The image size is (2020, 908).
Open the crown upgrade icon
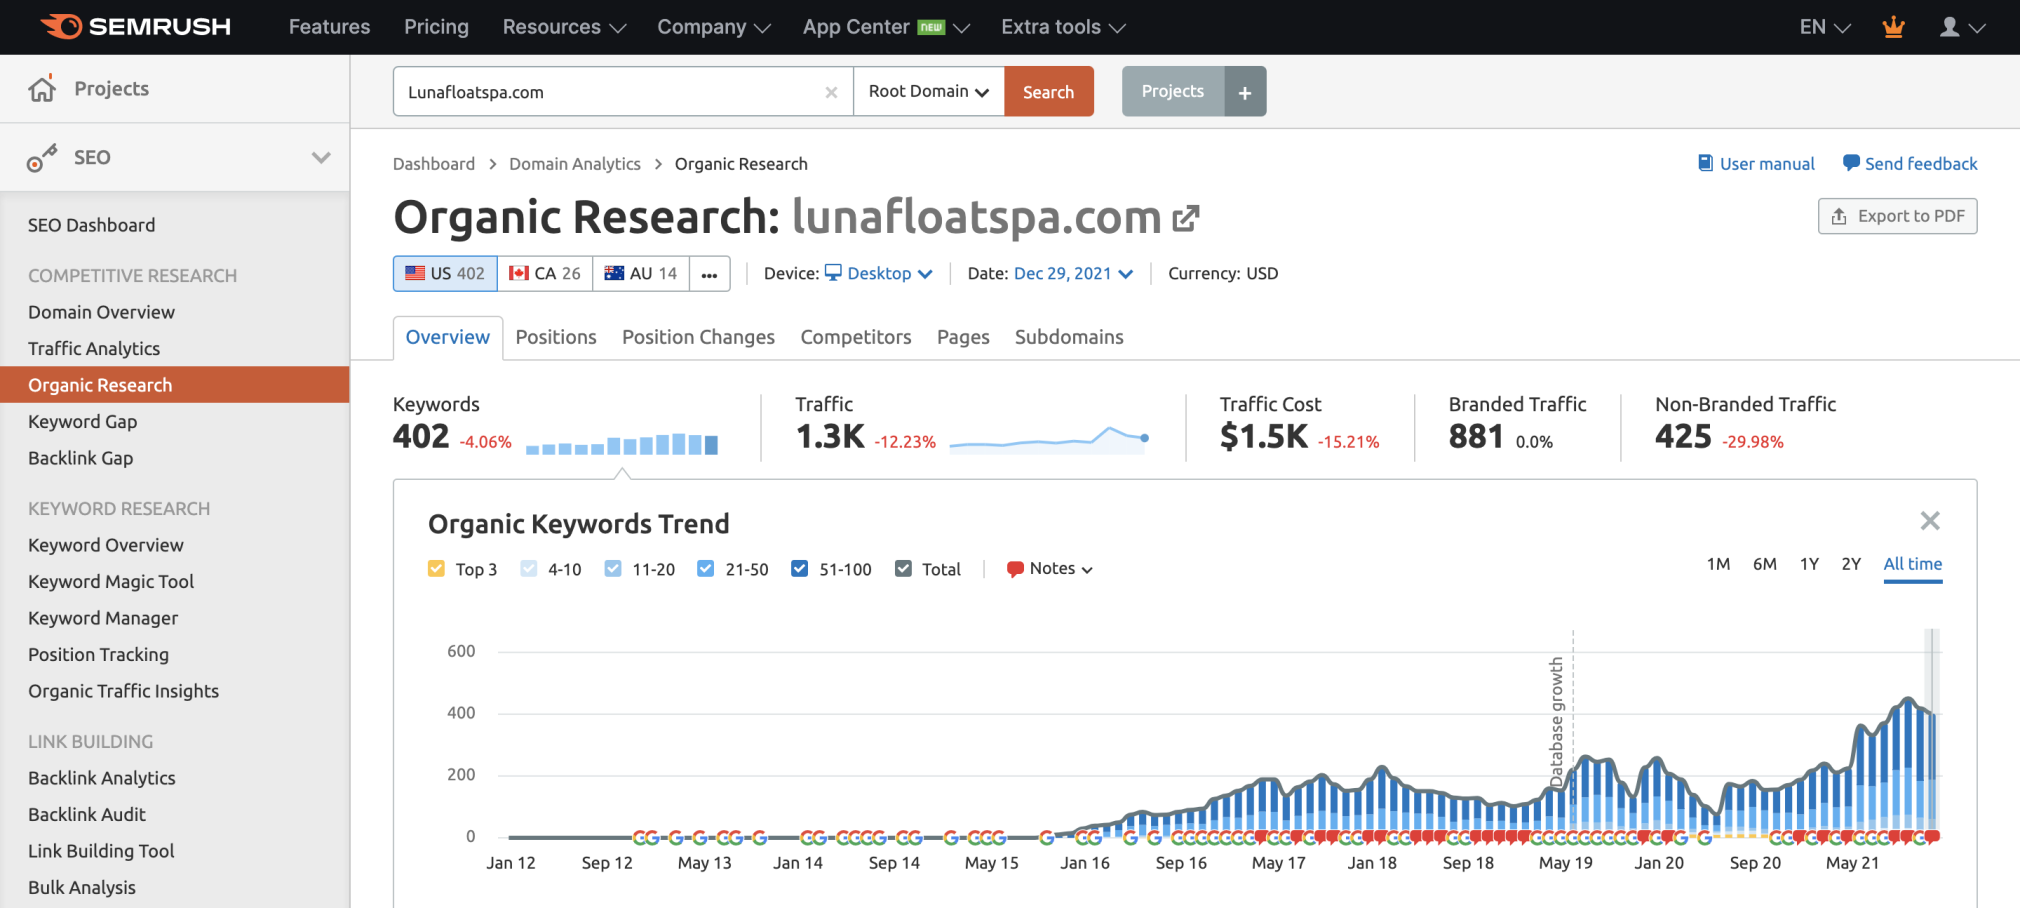pos(1893,27)
